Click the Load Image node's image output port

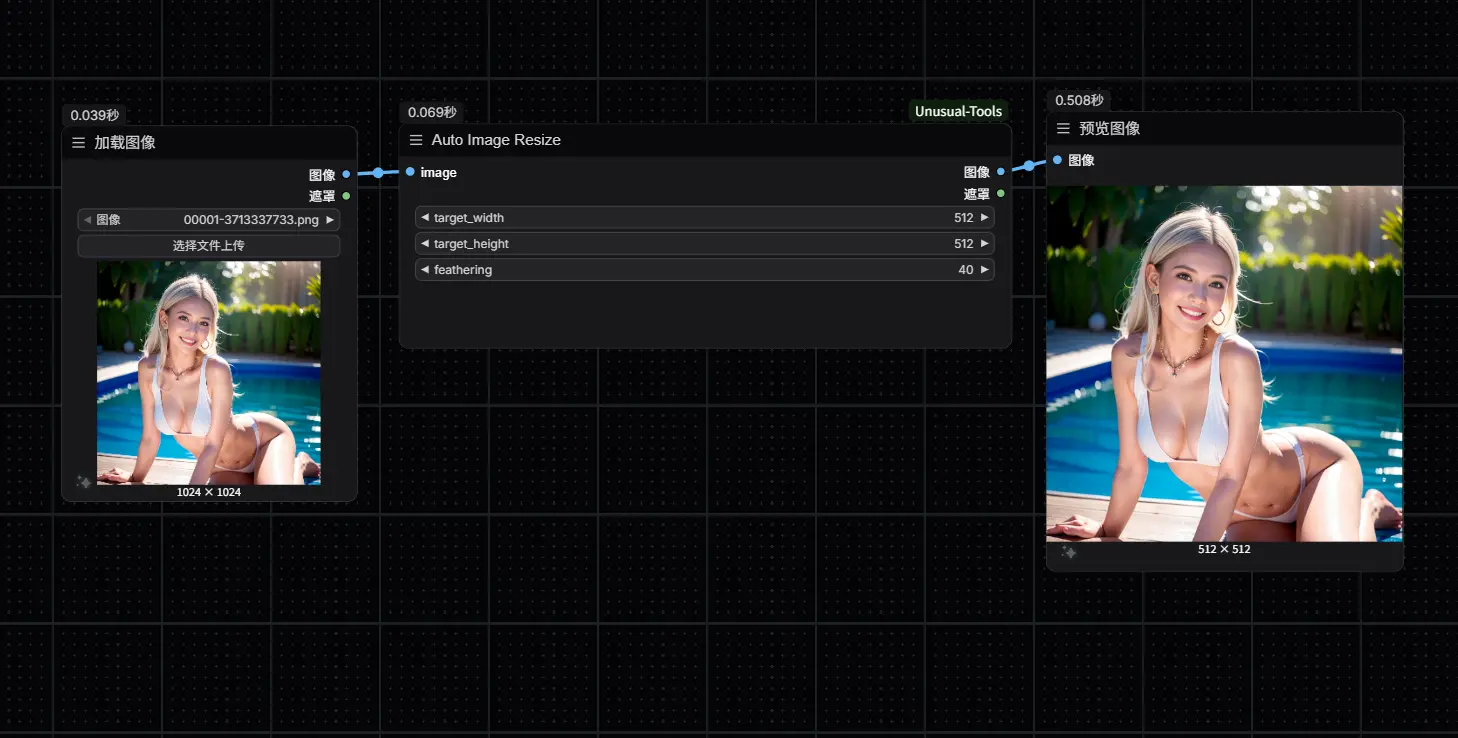(x=346, y=174)
